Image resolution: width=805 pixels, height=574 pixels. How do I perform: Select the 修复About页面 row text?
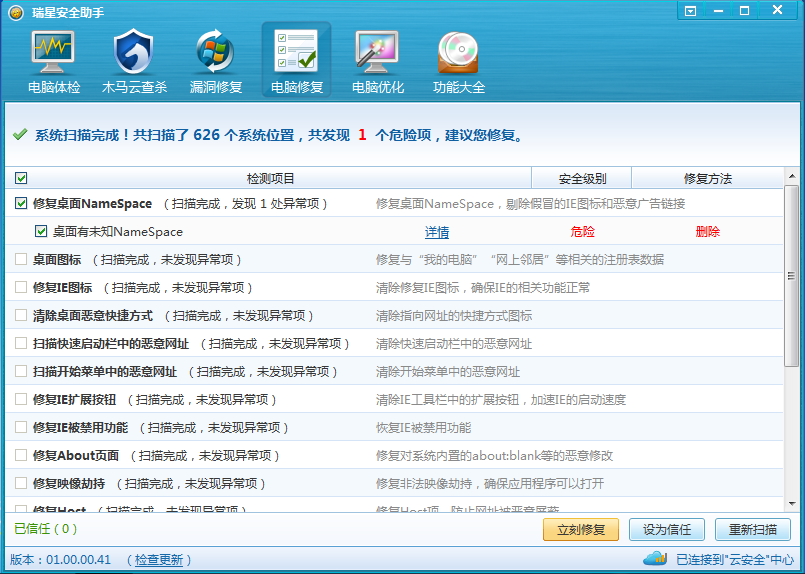click(x=76, y=455)
